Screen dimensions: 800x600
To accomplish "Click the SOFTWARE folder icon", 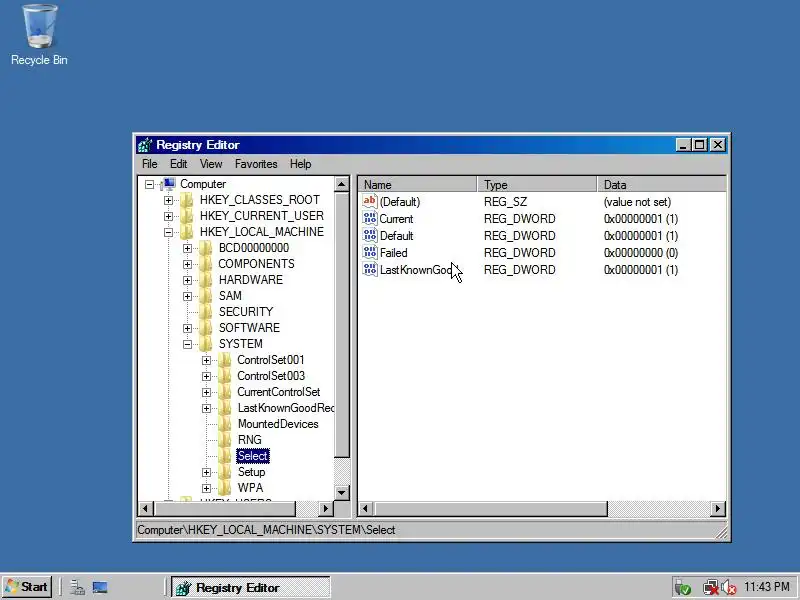I will click(x=206, y=328).
